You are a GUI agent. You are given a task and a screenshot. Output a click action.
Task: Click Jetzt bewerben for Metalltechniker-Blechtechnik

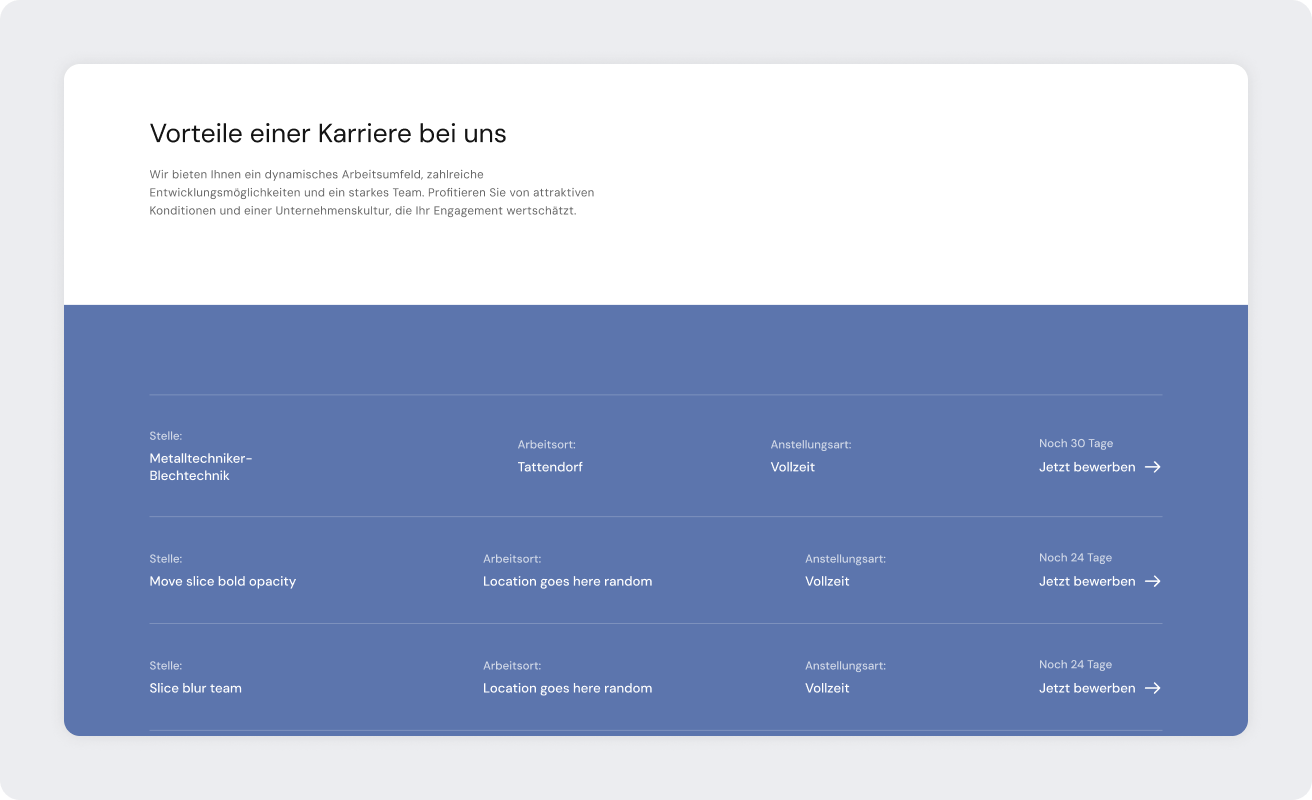1087,467
